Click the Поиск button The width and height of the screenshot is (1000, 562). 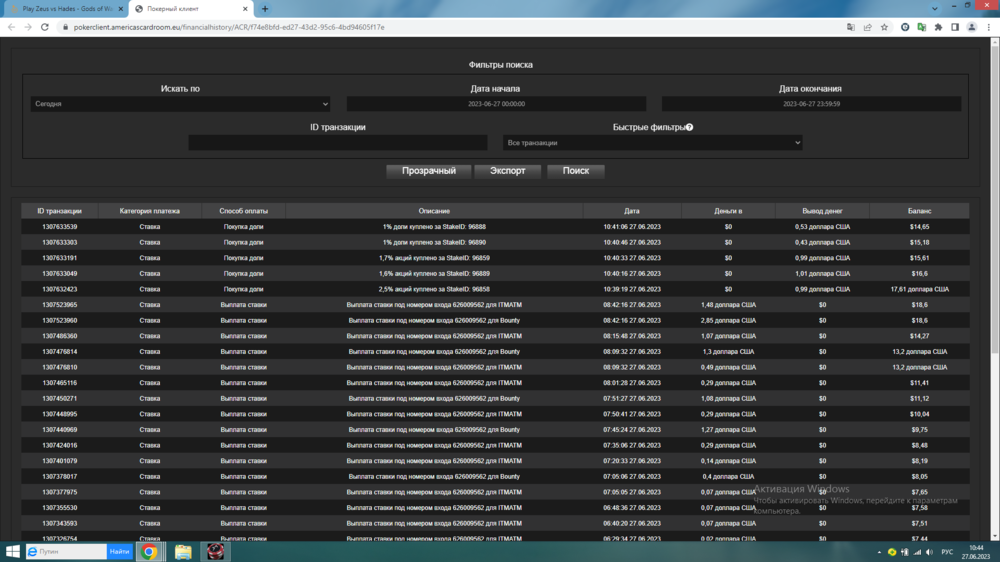click(576, 171)
